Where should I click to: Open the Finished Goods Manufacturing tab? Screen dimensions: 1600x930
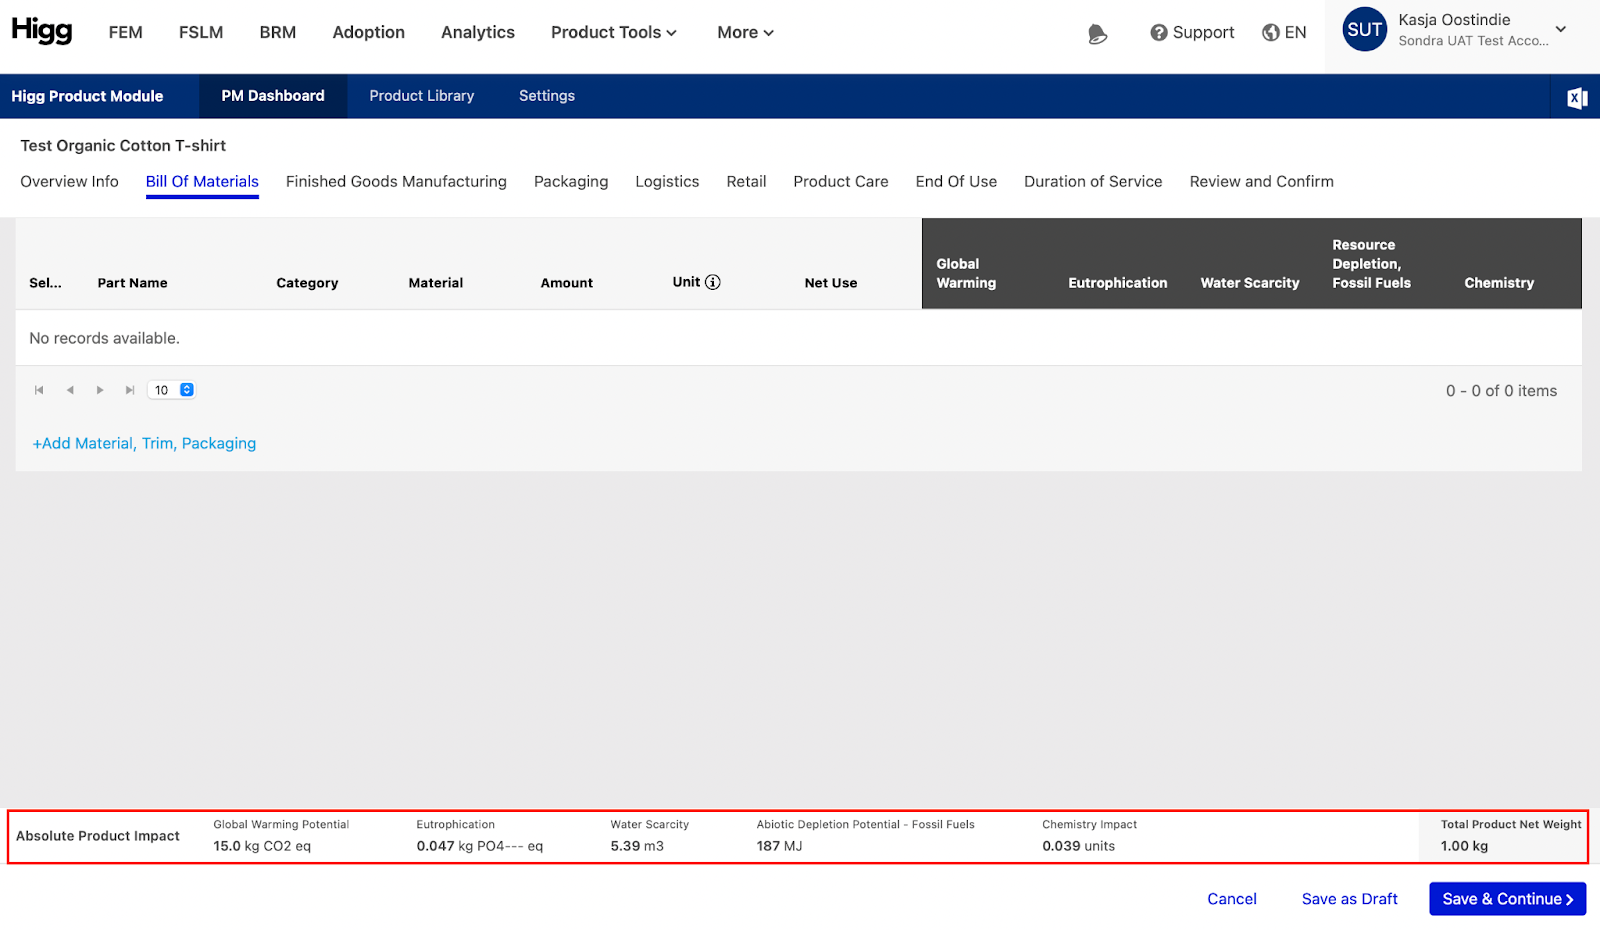396,181
